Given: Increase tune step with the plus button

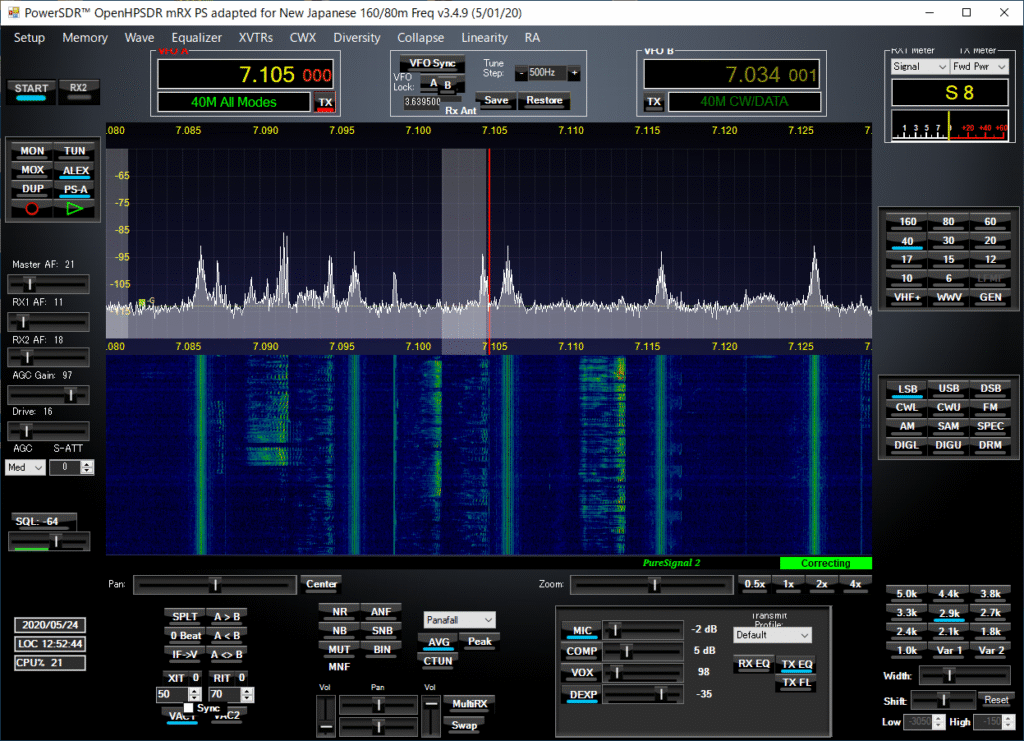Looking at the screenshot, I should click(x=574, y=73).
